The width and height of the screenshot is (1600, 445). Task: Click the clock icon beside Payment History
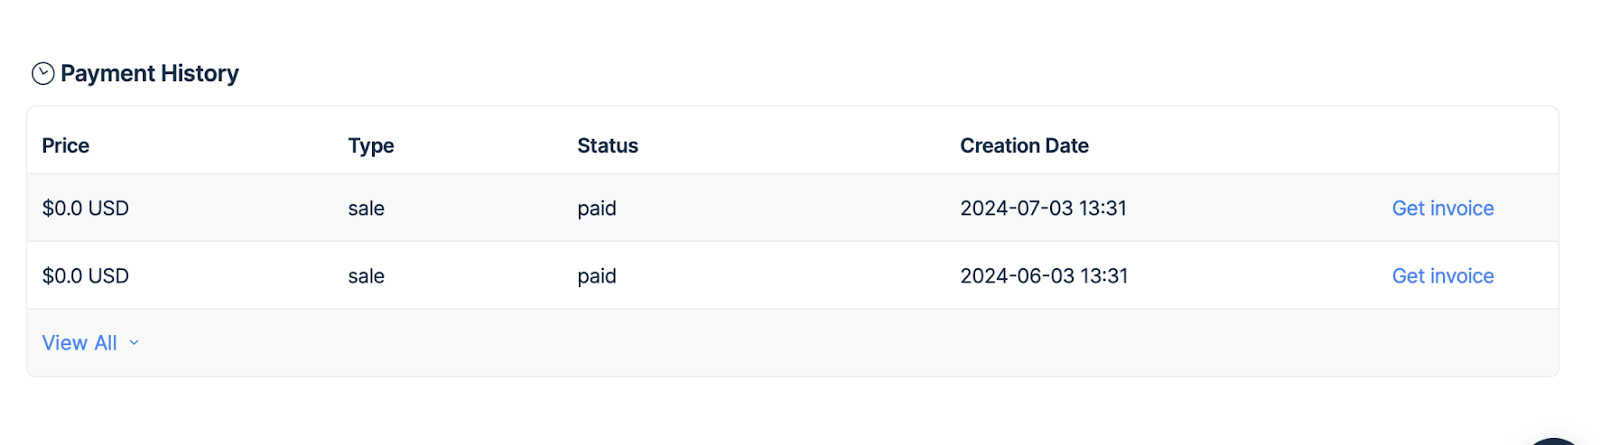click(x=43, y=73)
